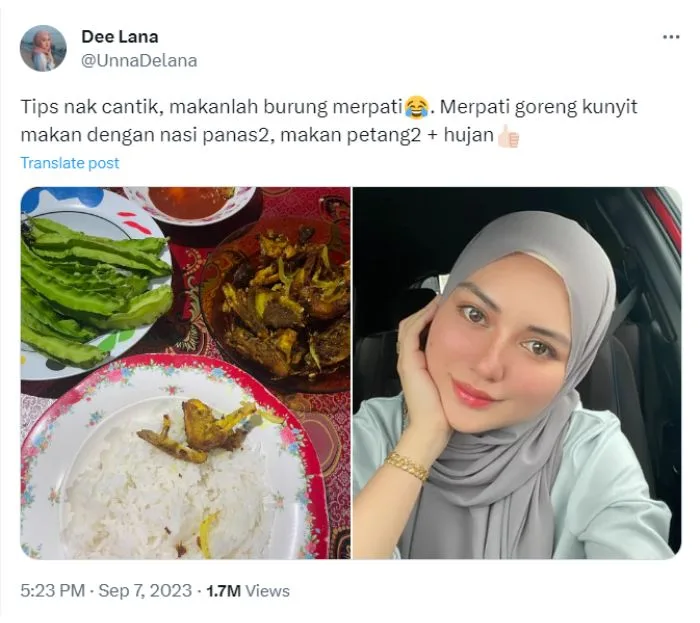Click the word Views in the footer

pyautogui.click(x=267, y=591)
